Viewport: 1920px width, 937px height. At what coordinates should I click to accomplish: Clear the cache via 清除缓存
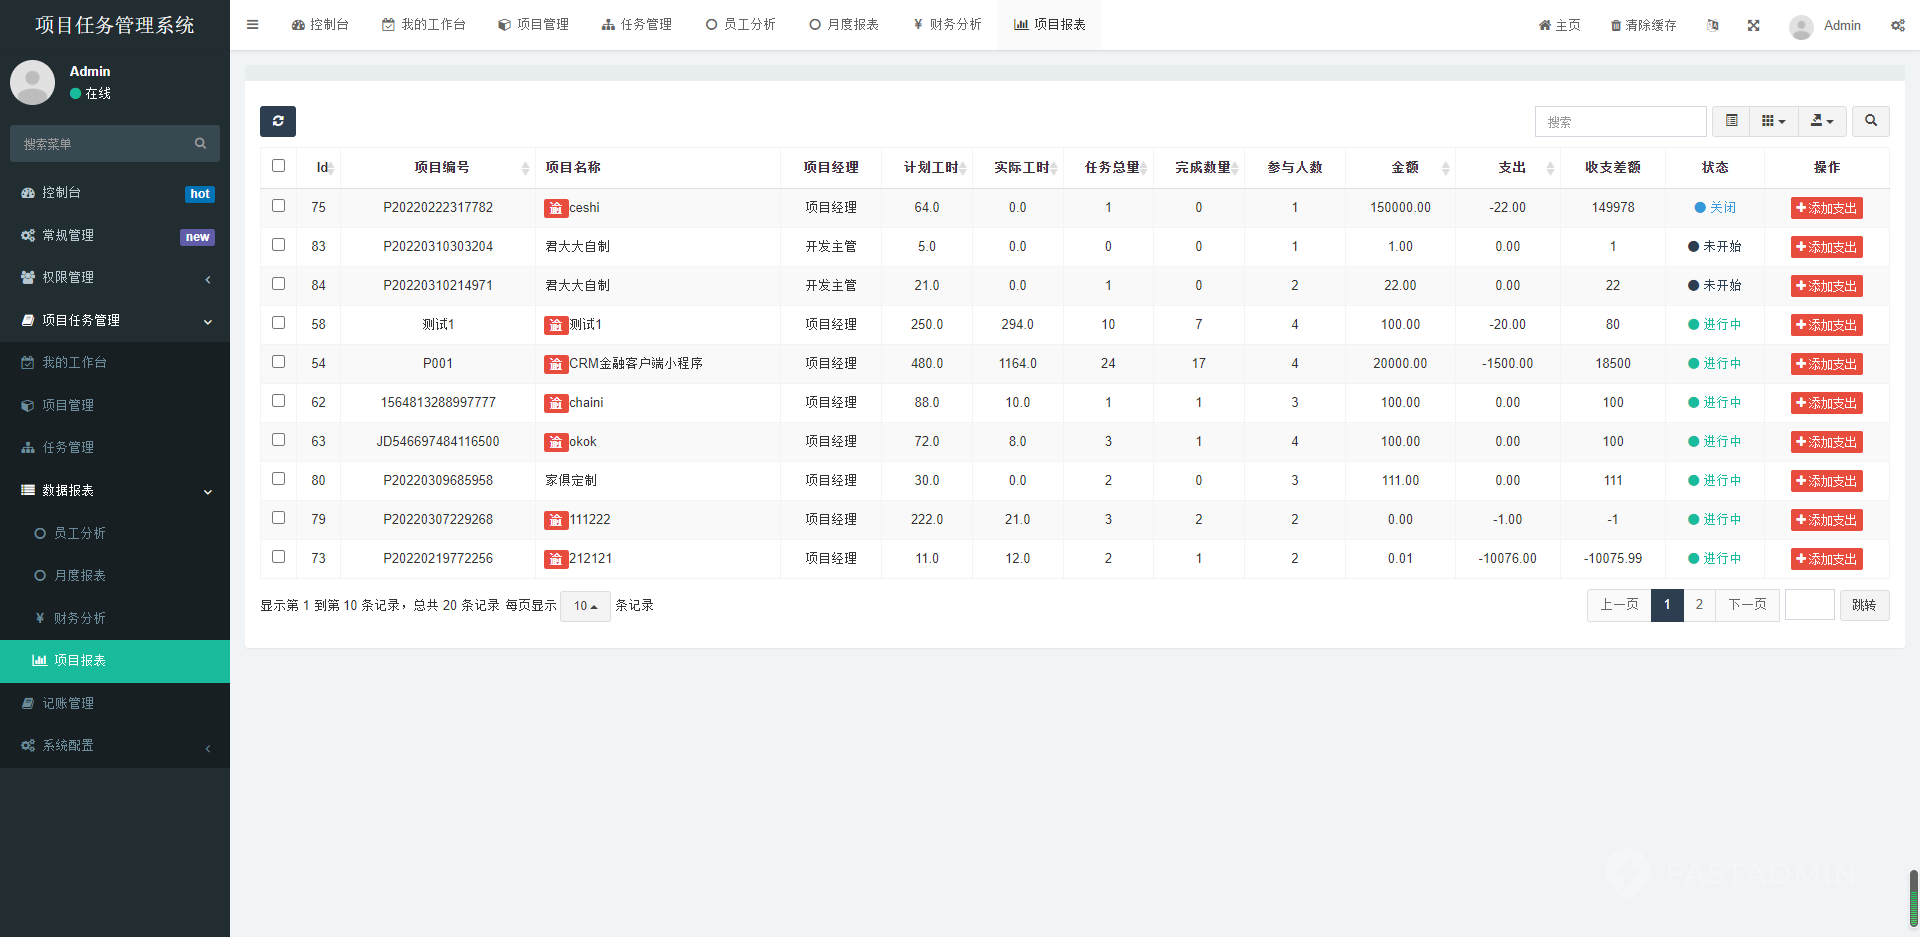coord(1643,25)
